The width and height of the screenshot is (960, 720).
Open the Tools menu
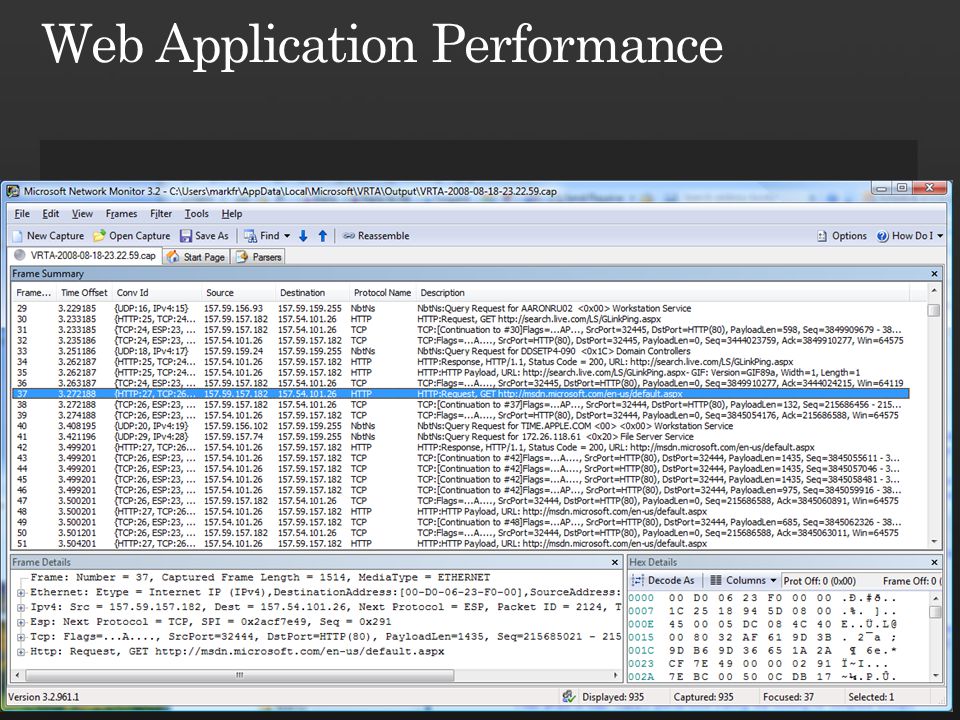point(197,214)
